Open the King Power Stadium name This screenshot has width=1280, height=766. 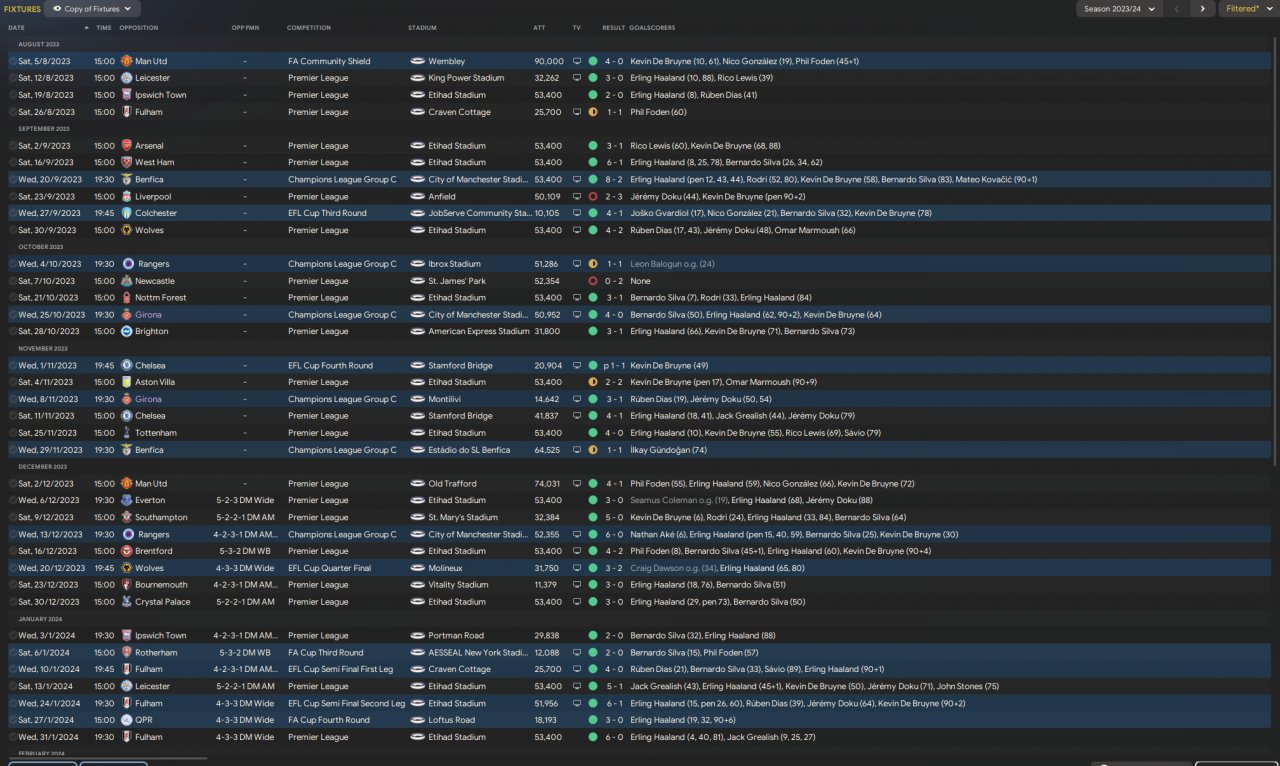[x=466, y=78]
